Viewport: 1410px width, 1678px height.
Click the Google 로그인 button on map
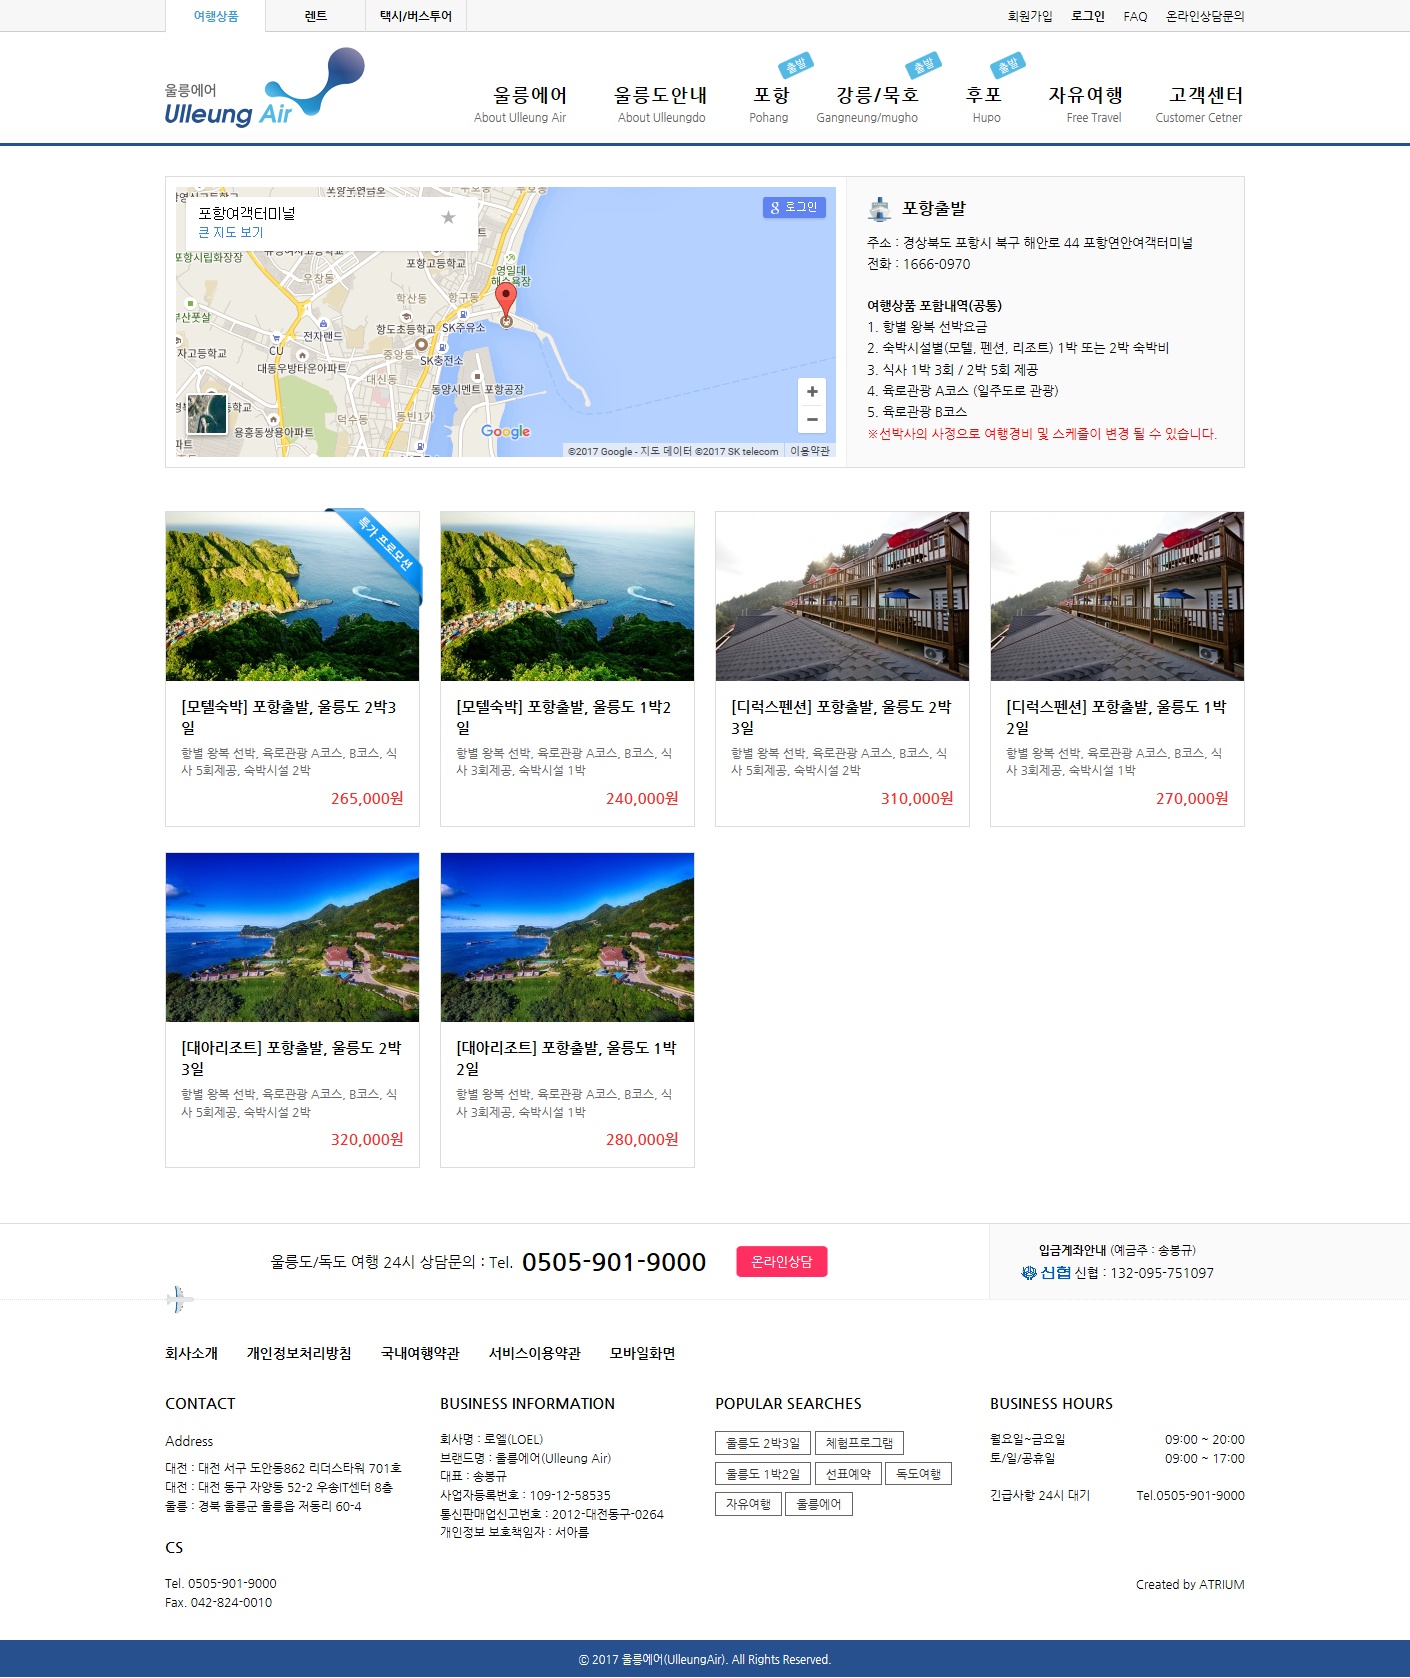point(794,207)
